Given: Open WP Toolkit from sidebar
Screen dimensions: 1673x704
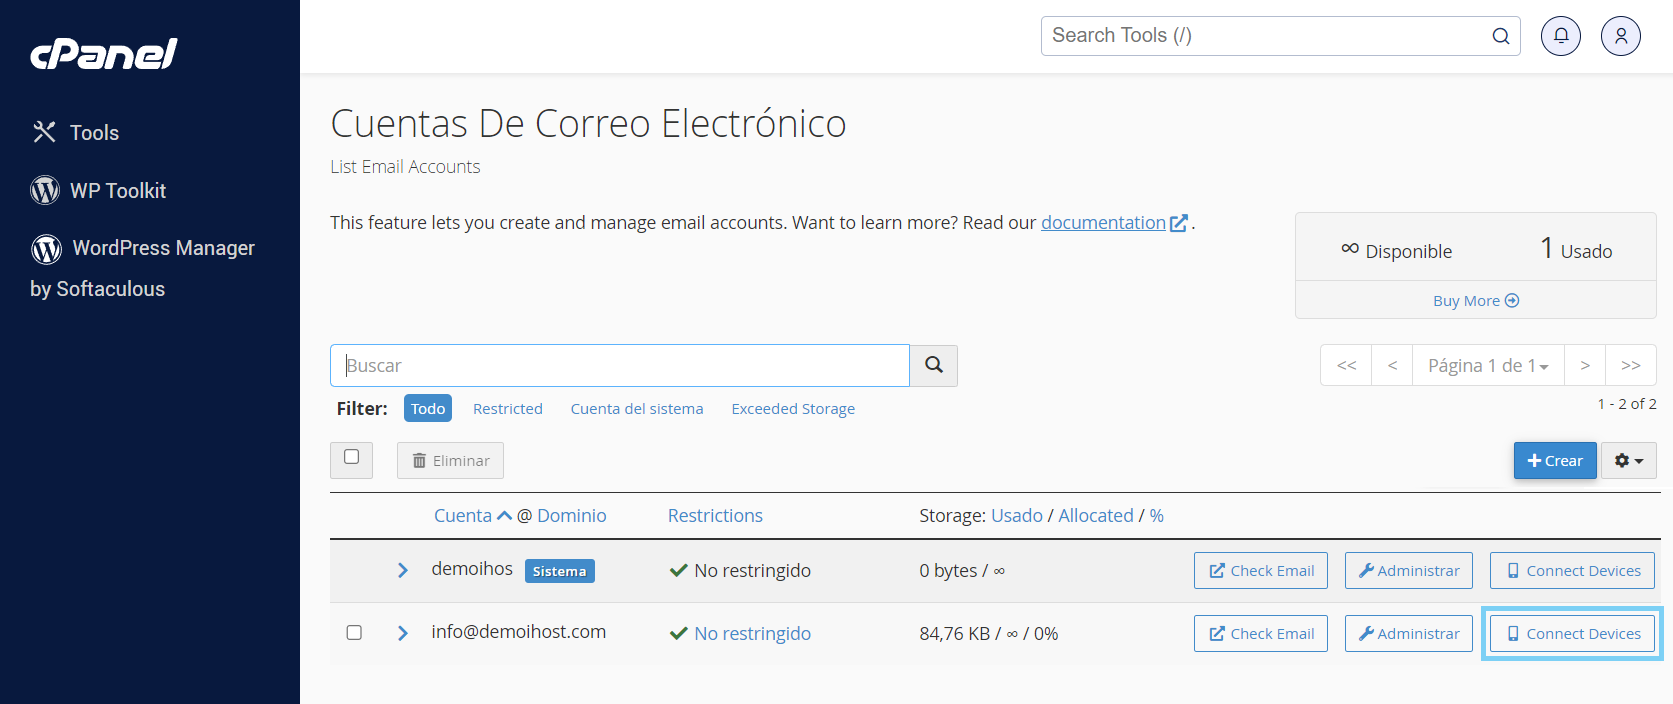Looking at the screenshot, I should pyautogui.click(x=117, y=191).
